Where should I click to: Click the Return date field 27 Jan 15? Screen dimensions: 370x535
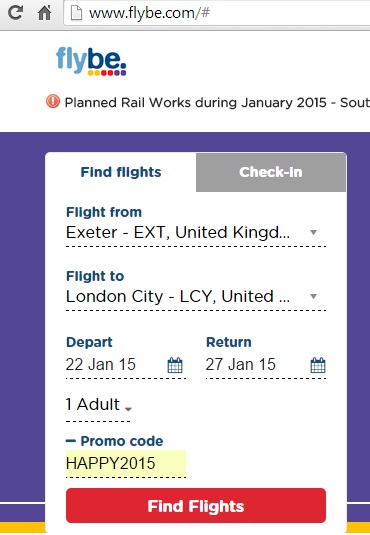click(x=266, y=364)
